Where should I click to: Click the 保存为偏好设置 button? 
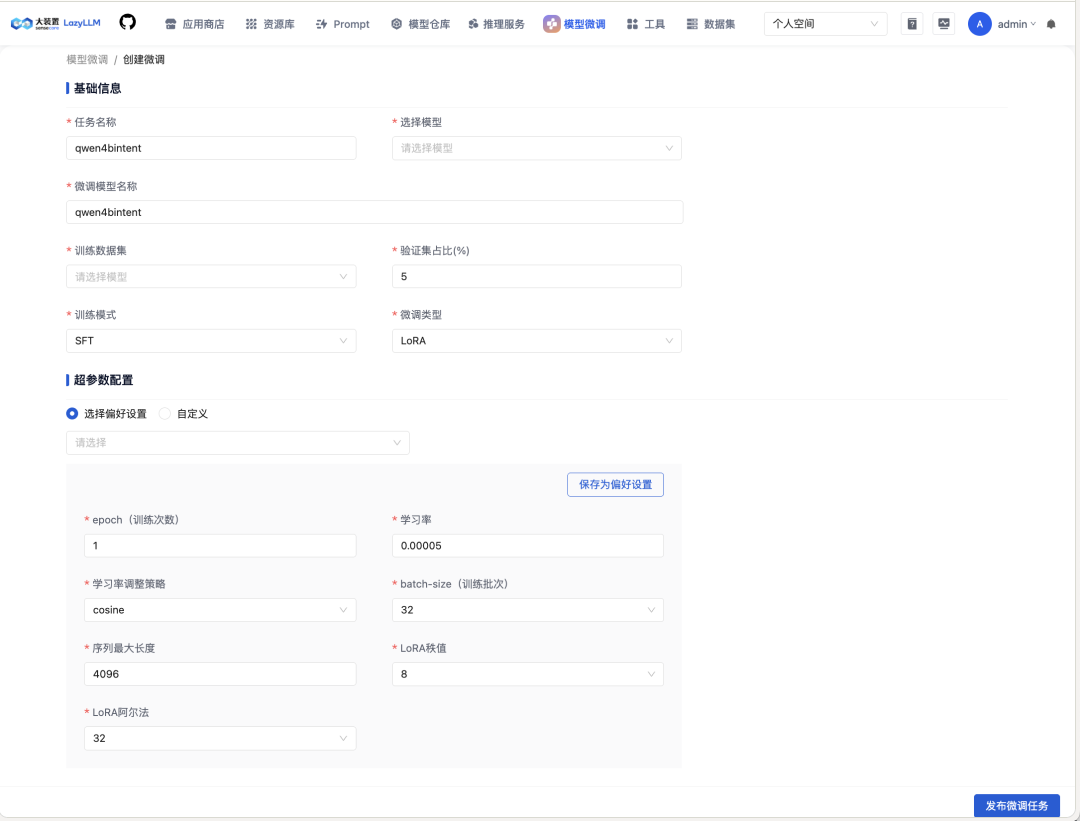click(x=615, y=485)
